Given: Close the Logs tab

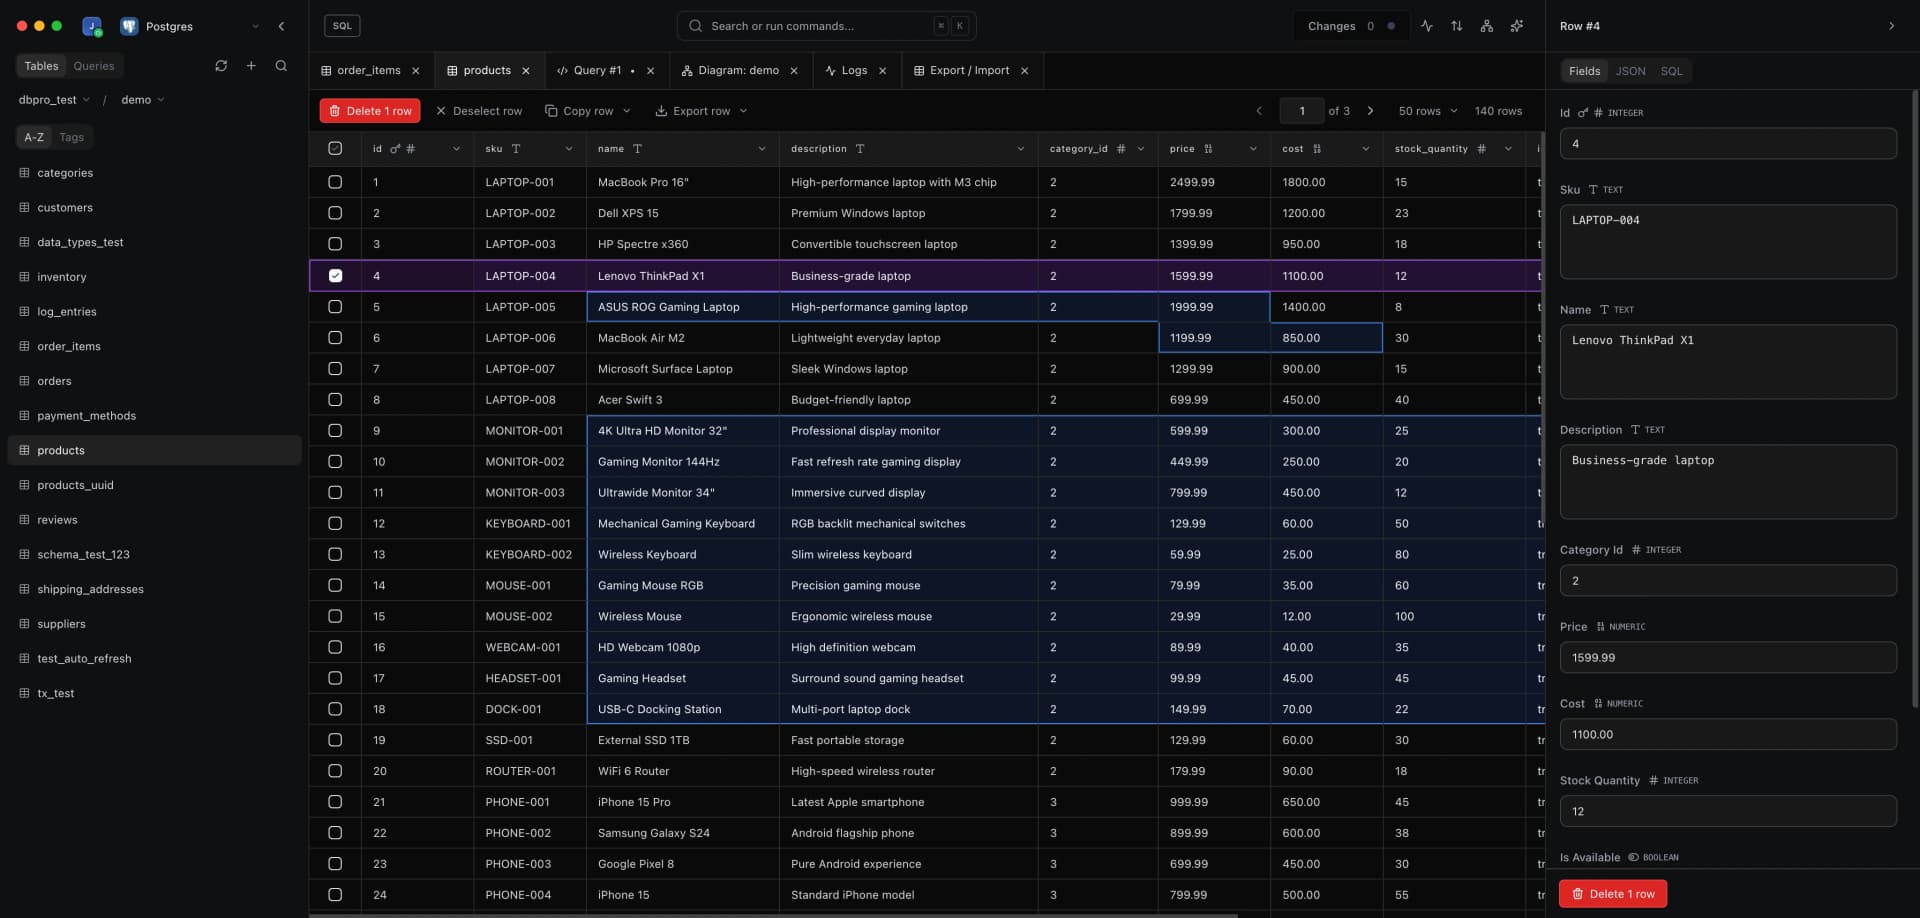Looking at the screenshot, I should click(883, 71).
